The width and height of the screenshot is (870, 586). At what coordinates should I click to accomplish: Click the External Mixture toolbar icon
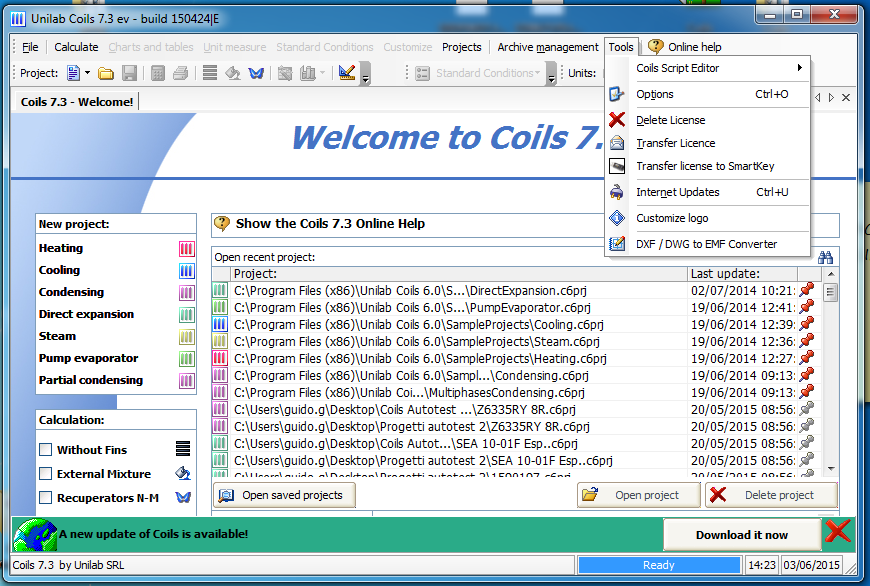[232, 73]
